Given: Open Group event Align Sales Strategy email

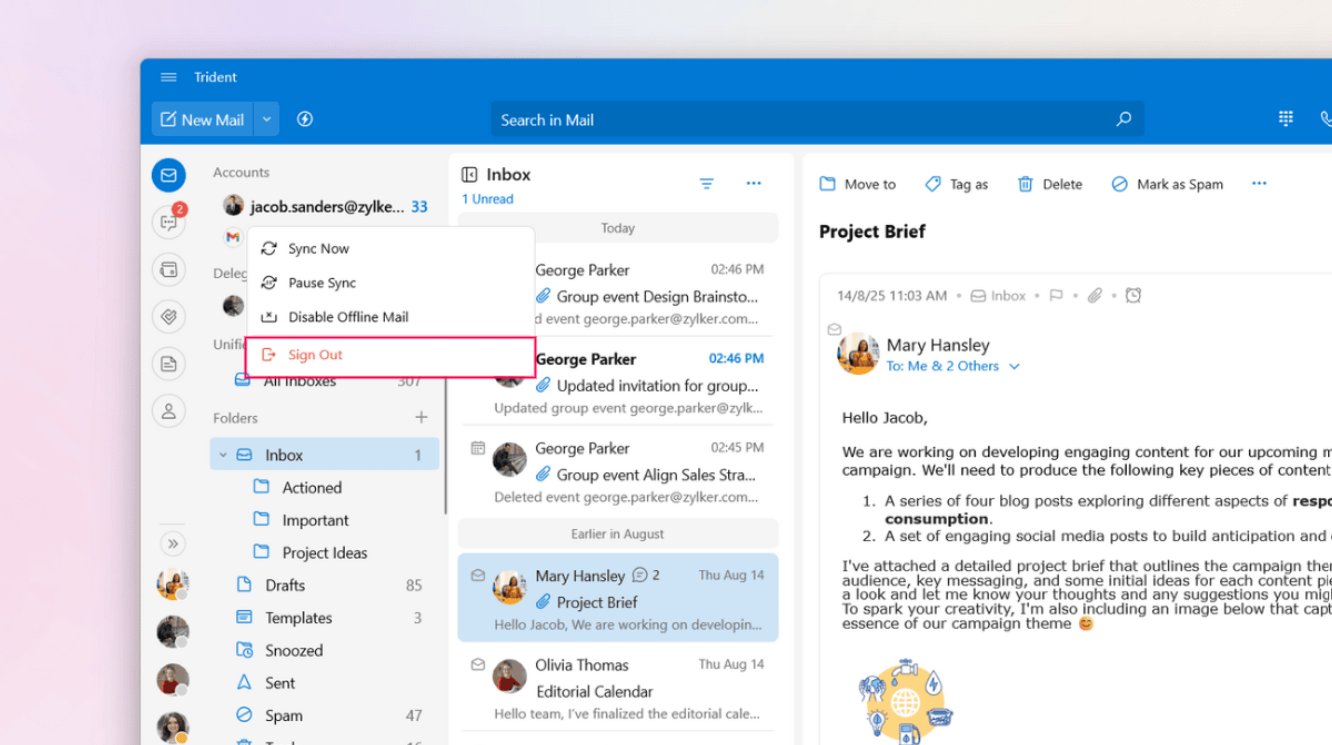Looking at the screenshot, I should (618, 470).
